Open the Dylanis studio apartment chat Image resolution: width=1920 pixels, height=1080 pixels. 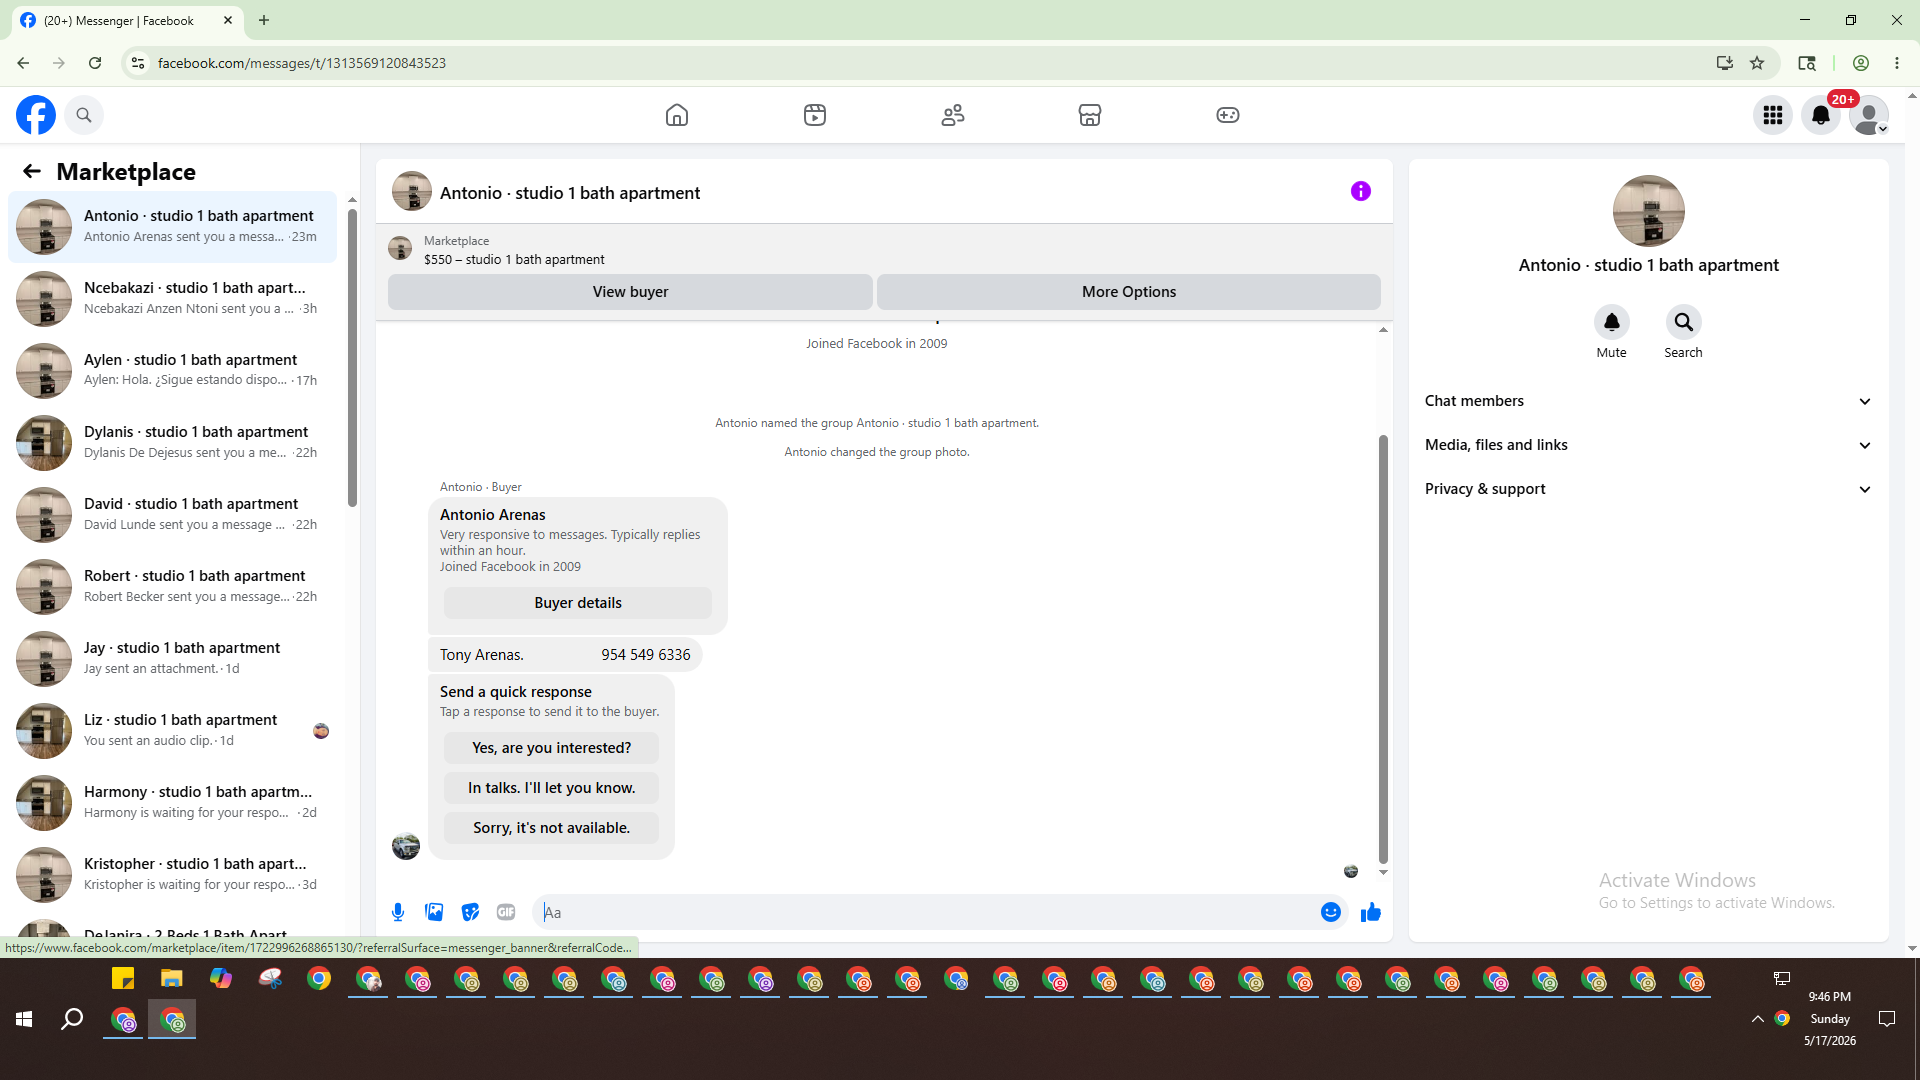[172, 443]
